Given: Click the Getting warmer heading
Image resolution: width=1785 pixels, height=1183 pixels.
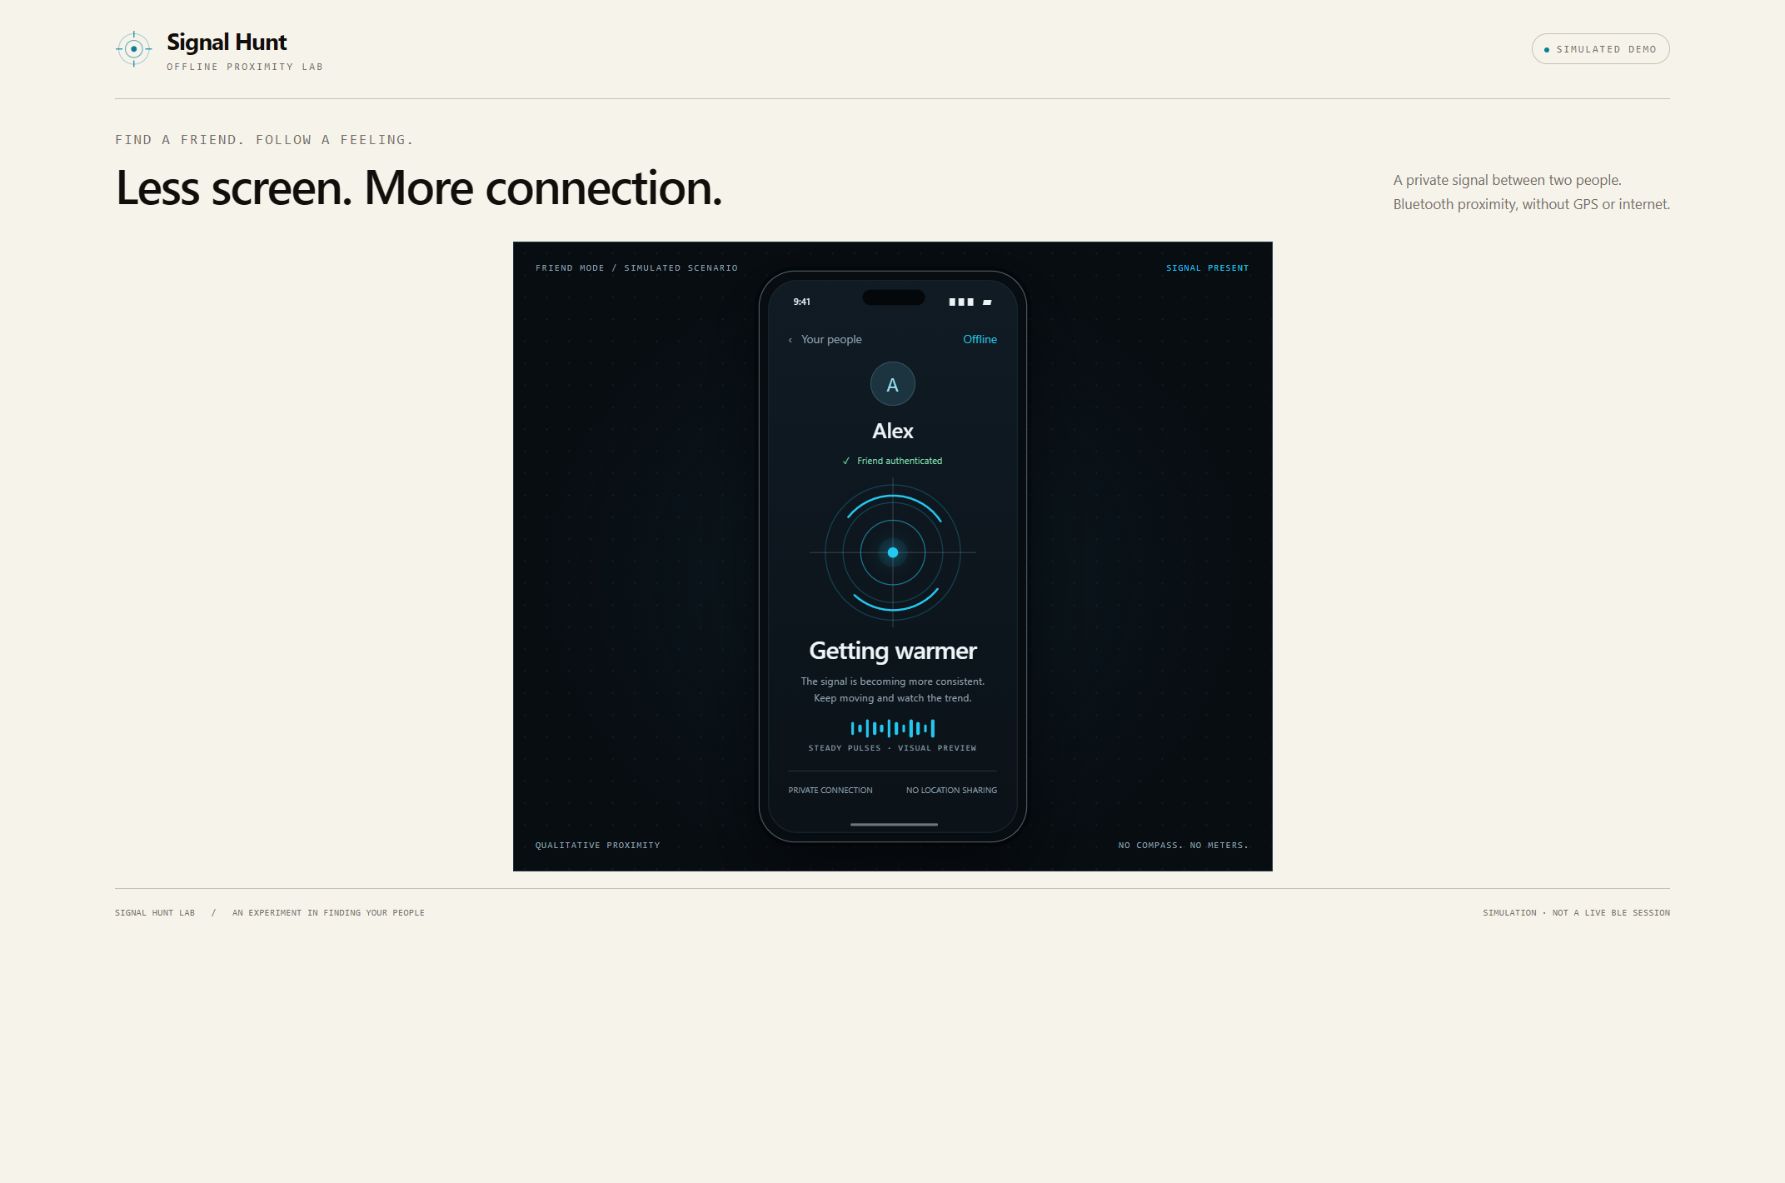Looking at the screenshot, I should click(x=892, y=651).
